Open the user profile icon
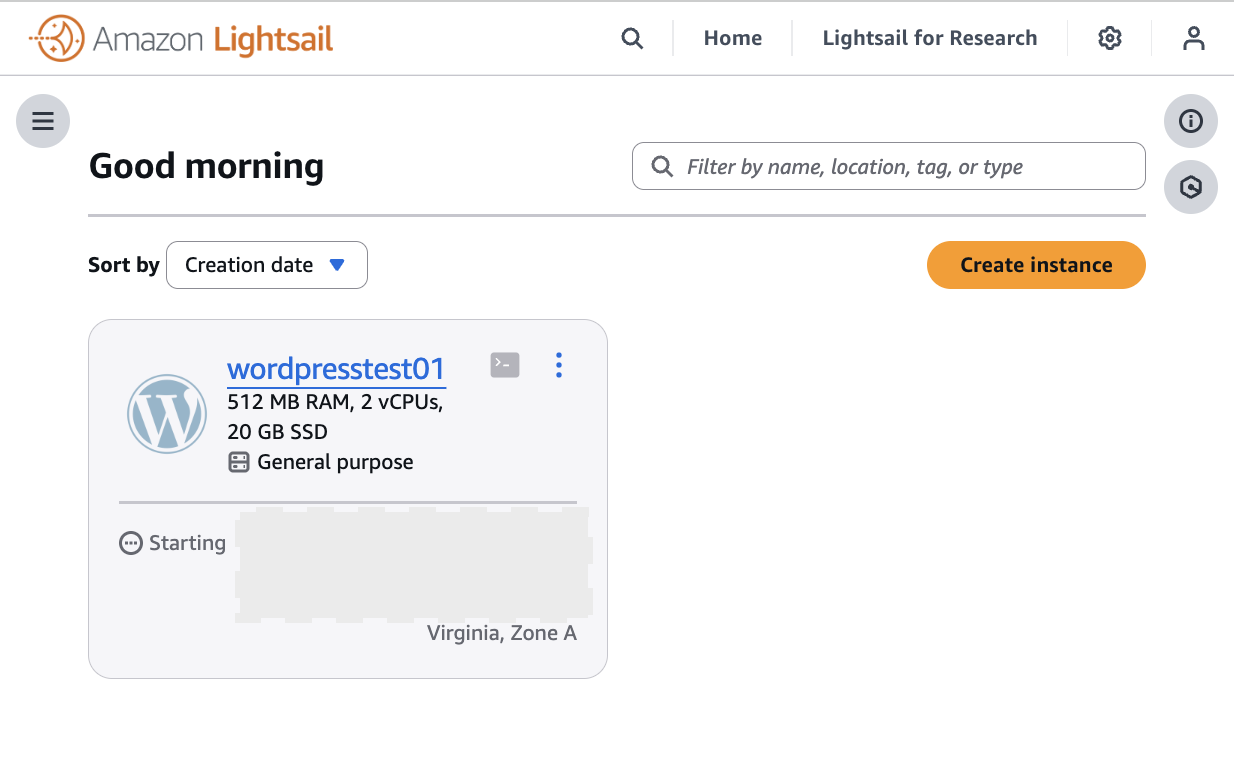The image size is (1234, 774). coord(1193,38)
